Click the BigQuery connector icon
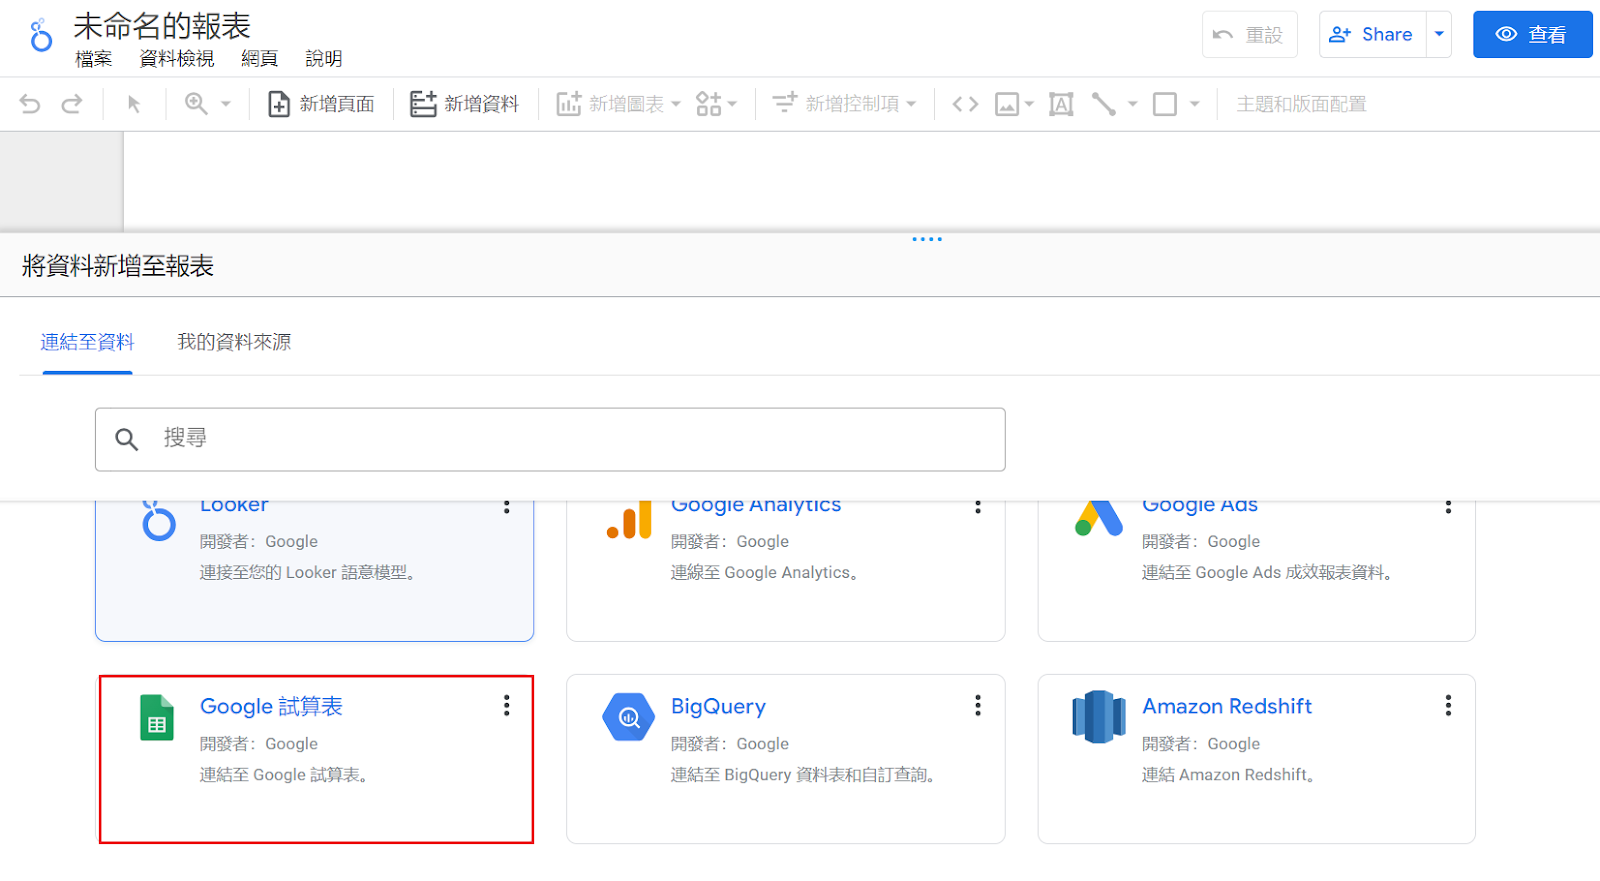 tap(628, 717)
